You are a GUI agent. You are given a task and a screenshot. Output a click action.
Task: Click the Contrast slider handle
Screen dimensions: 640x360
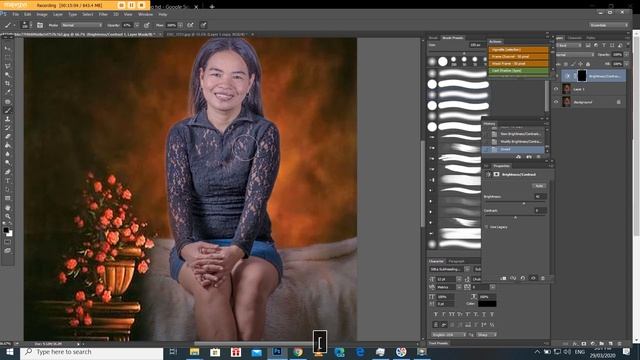(515, 218)
